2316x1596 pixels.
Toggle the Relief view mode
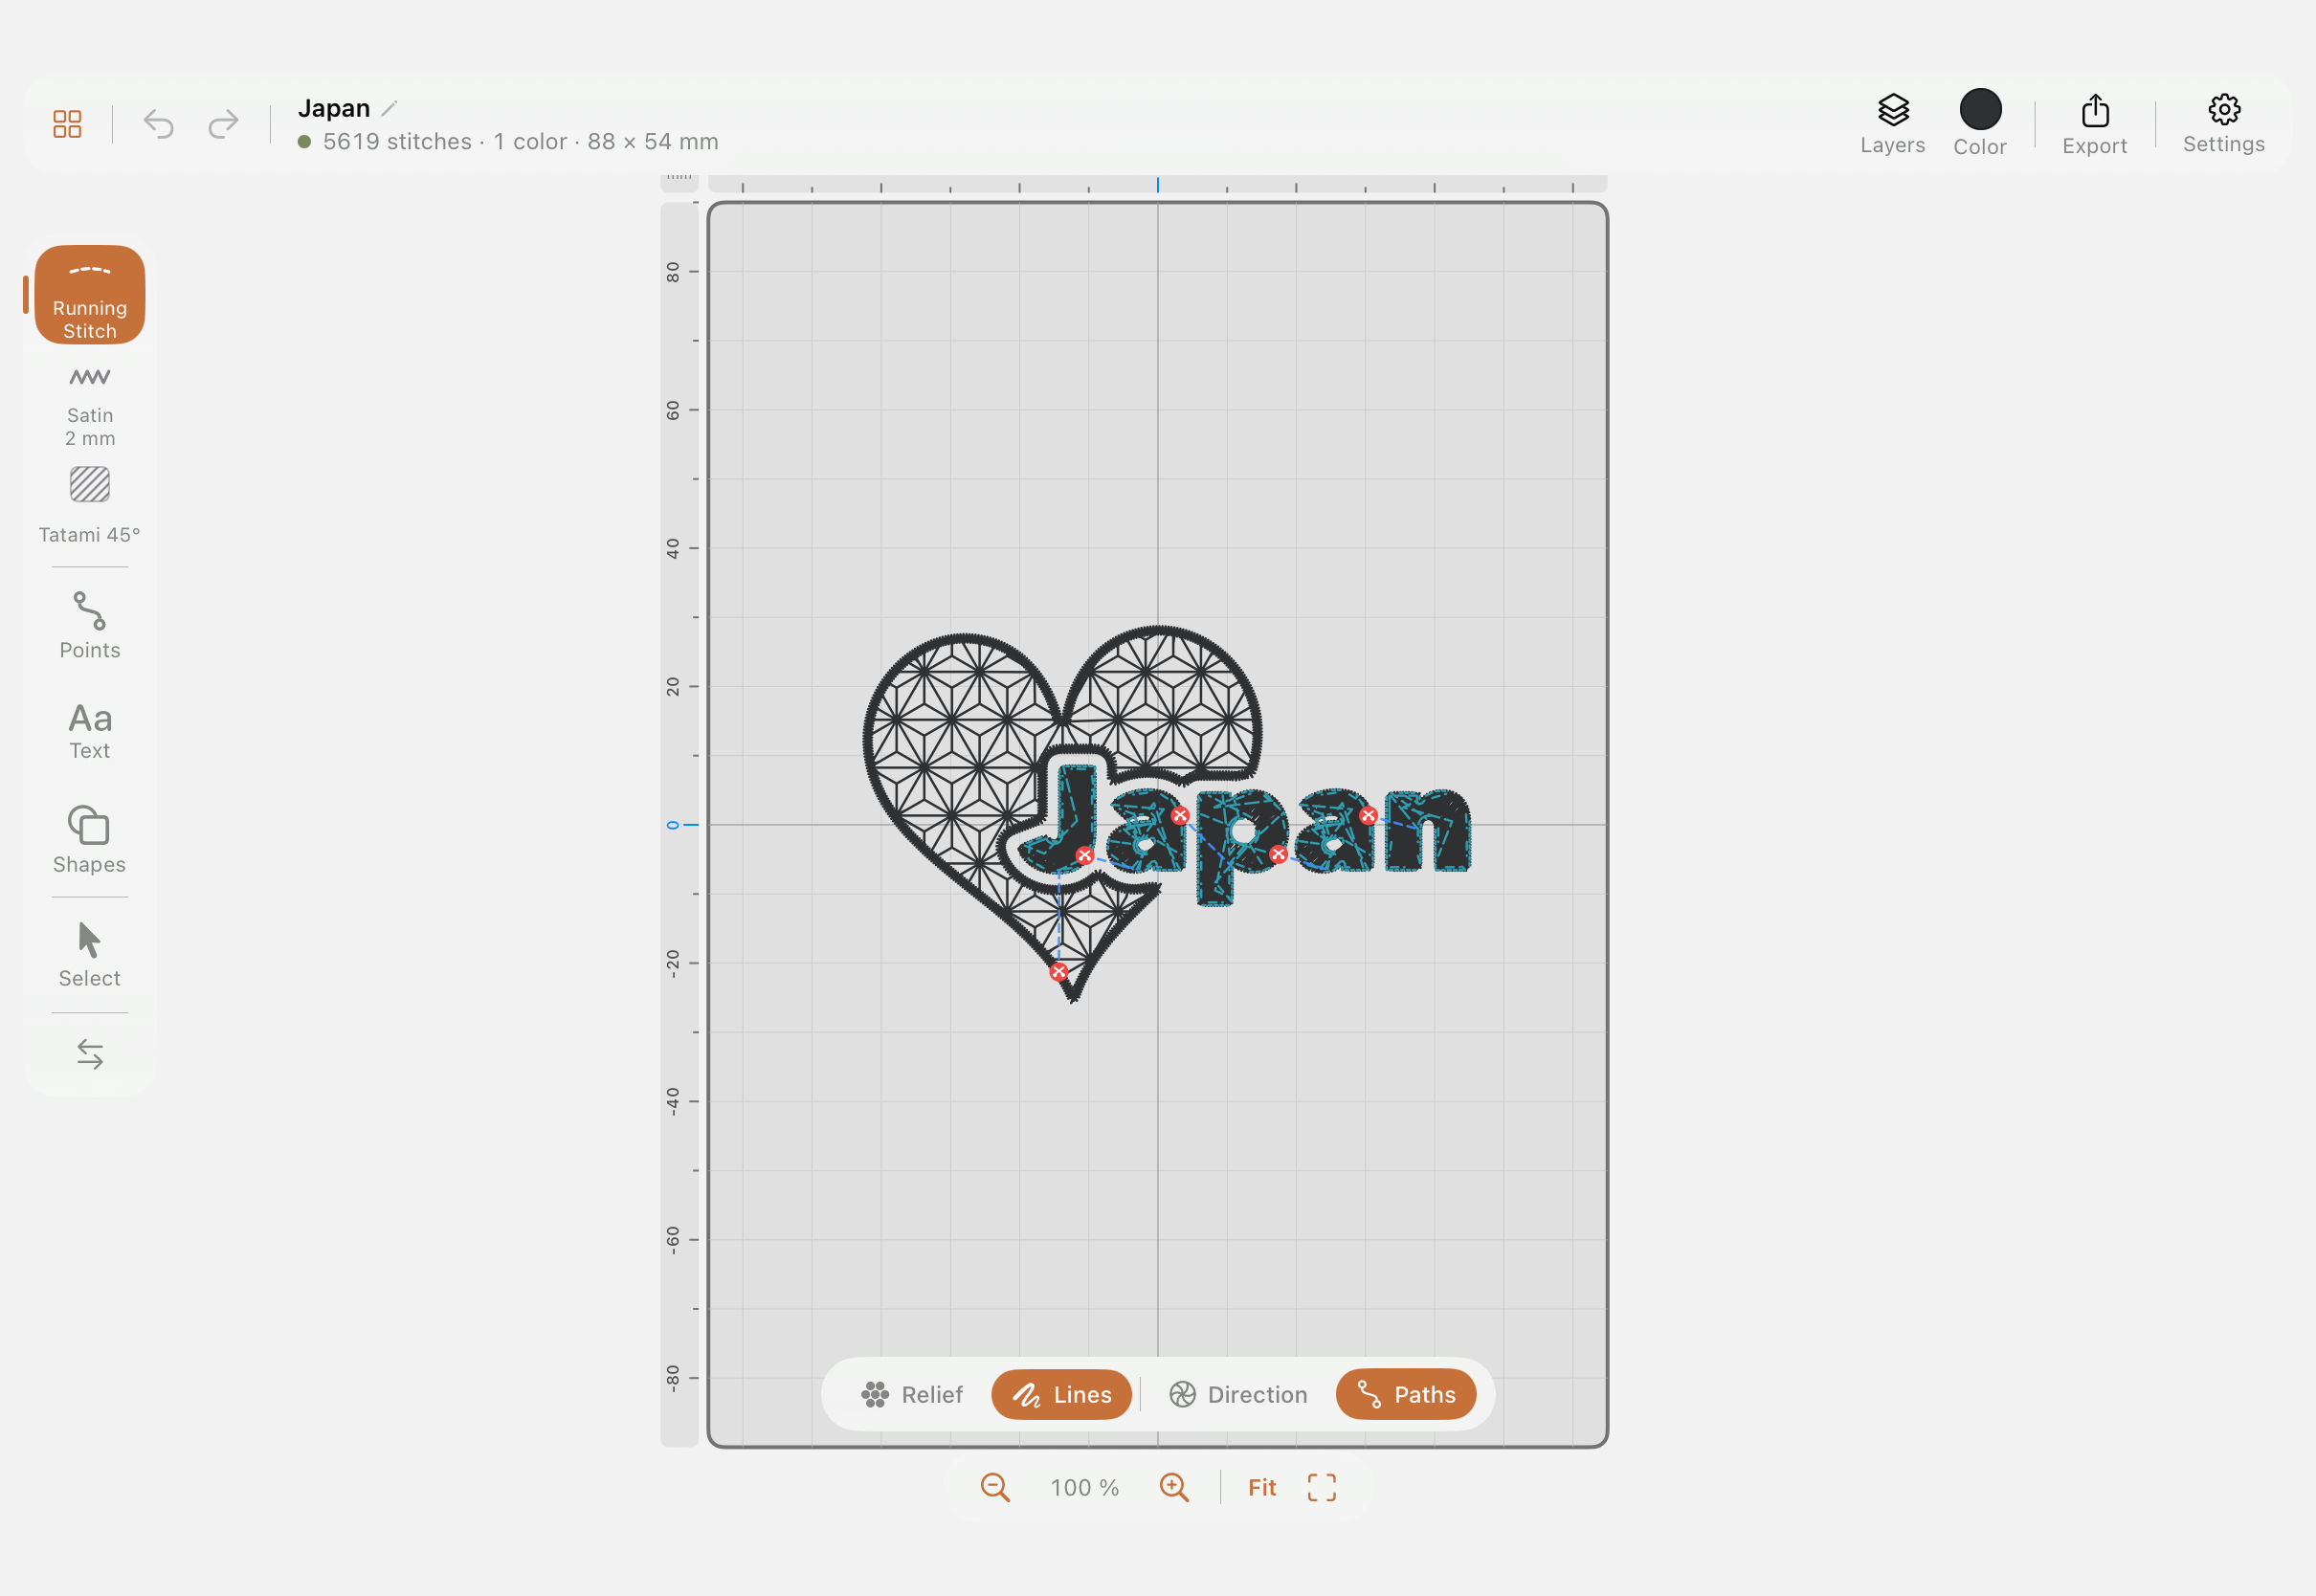pos(912,1394)
